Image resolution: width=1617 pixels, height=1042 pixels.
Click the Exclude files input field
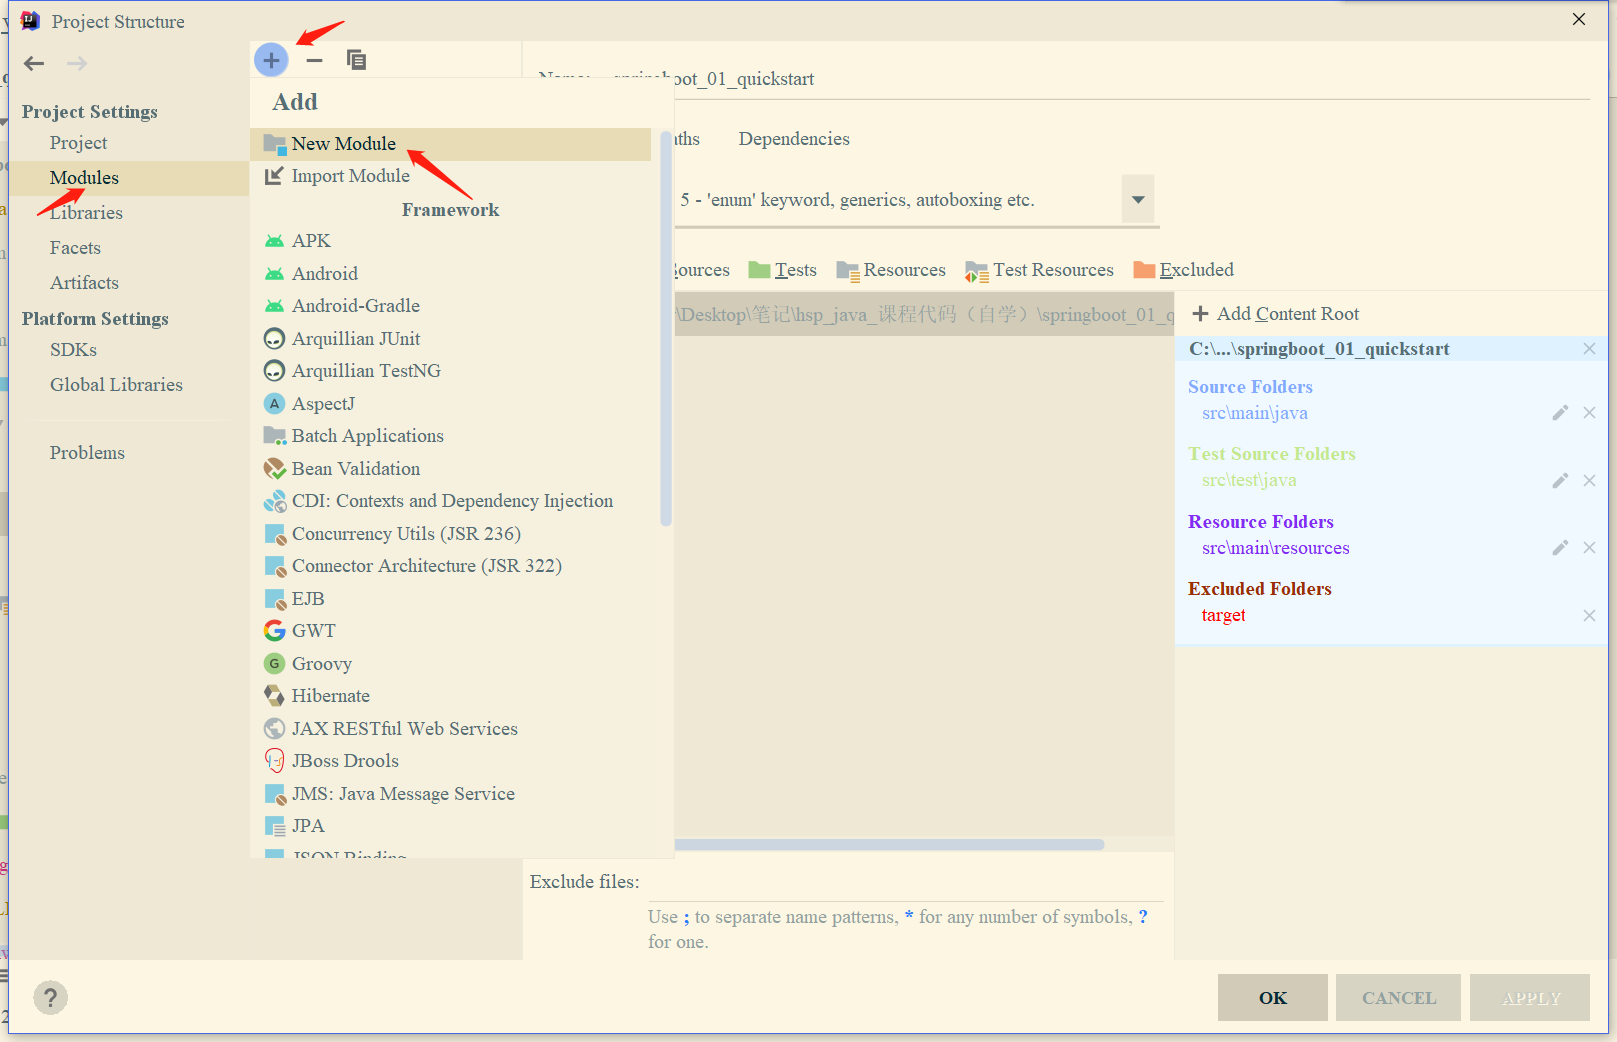point(905,882)
